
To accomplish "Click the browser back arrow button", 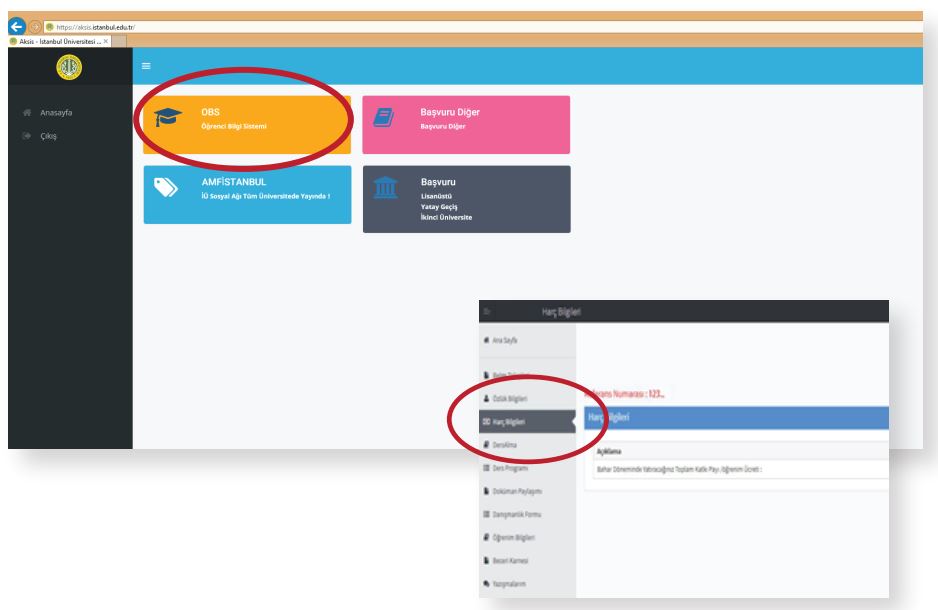I will (x=17, y=27).
